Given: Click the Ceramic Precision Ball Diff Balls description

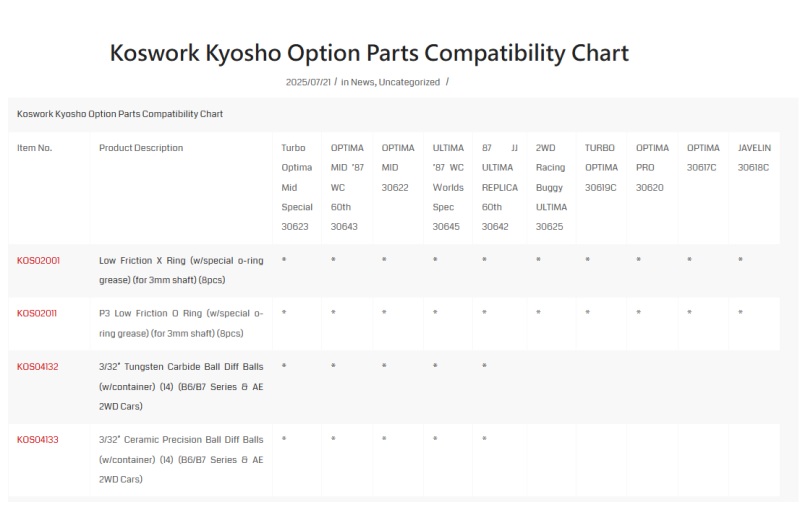Looking at the screenshot, I should 181,460.
